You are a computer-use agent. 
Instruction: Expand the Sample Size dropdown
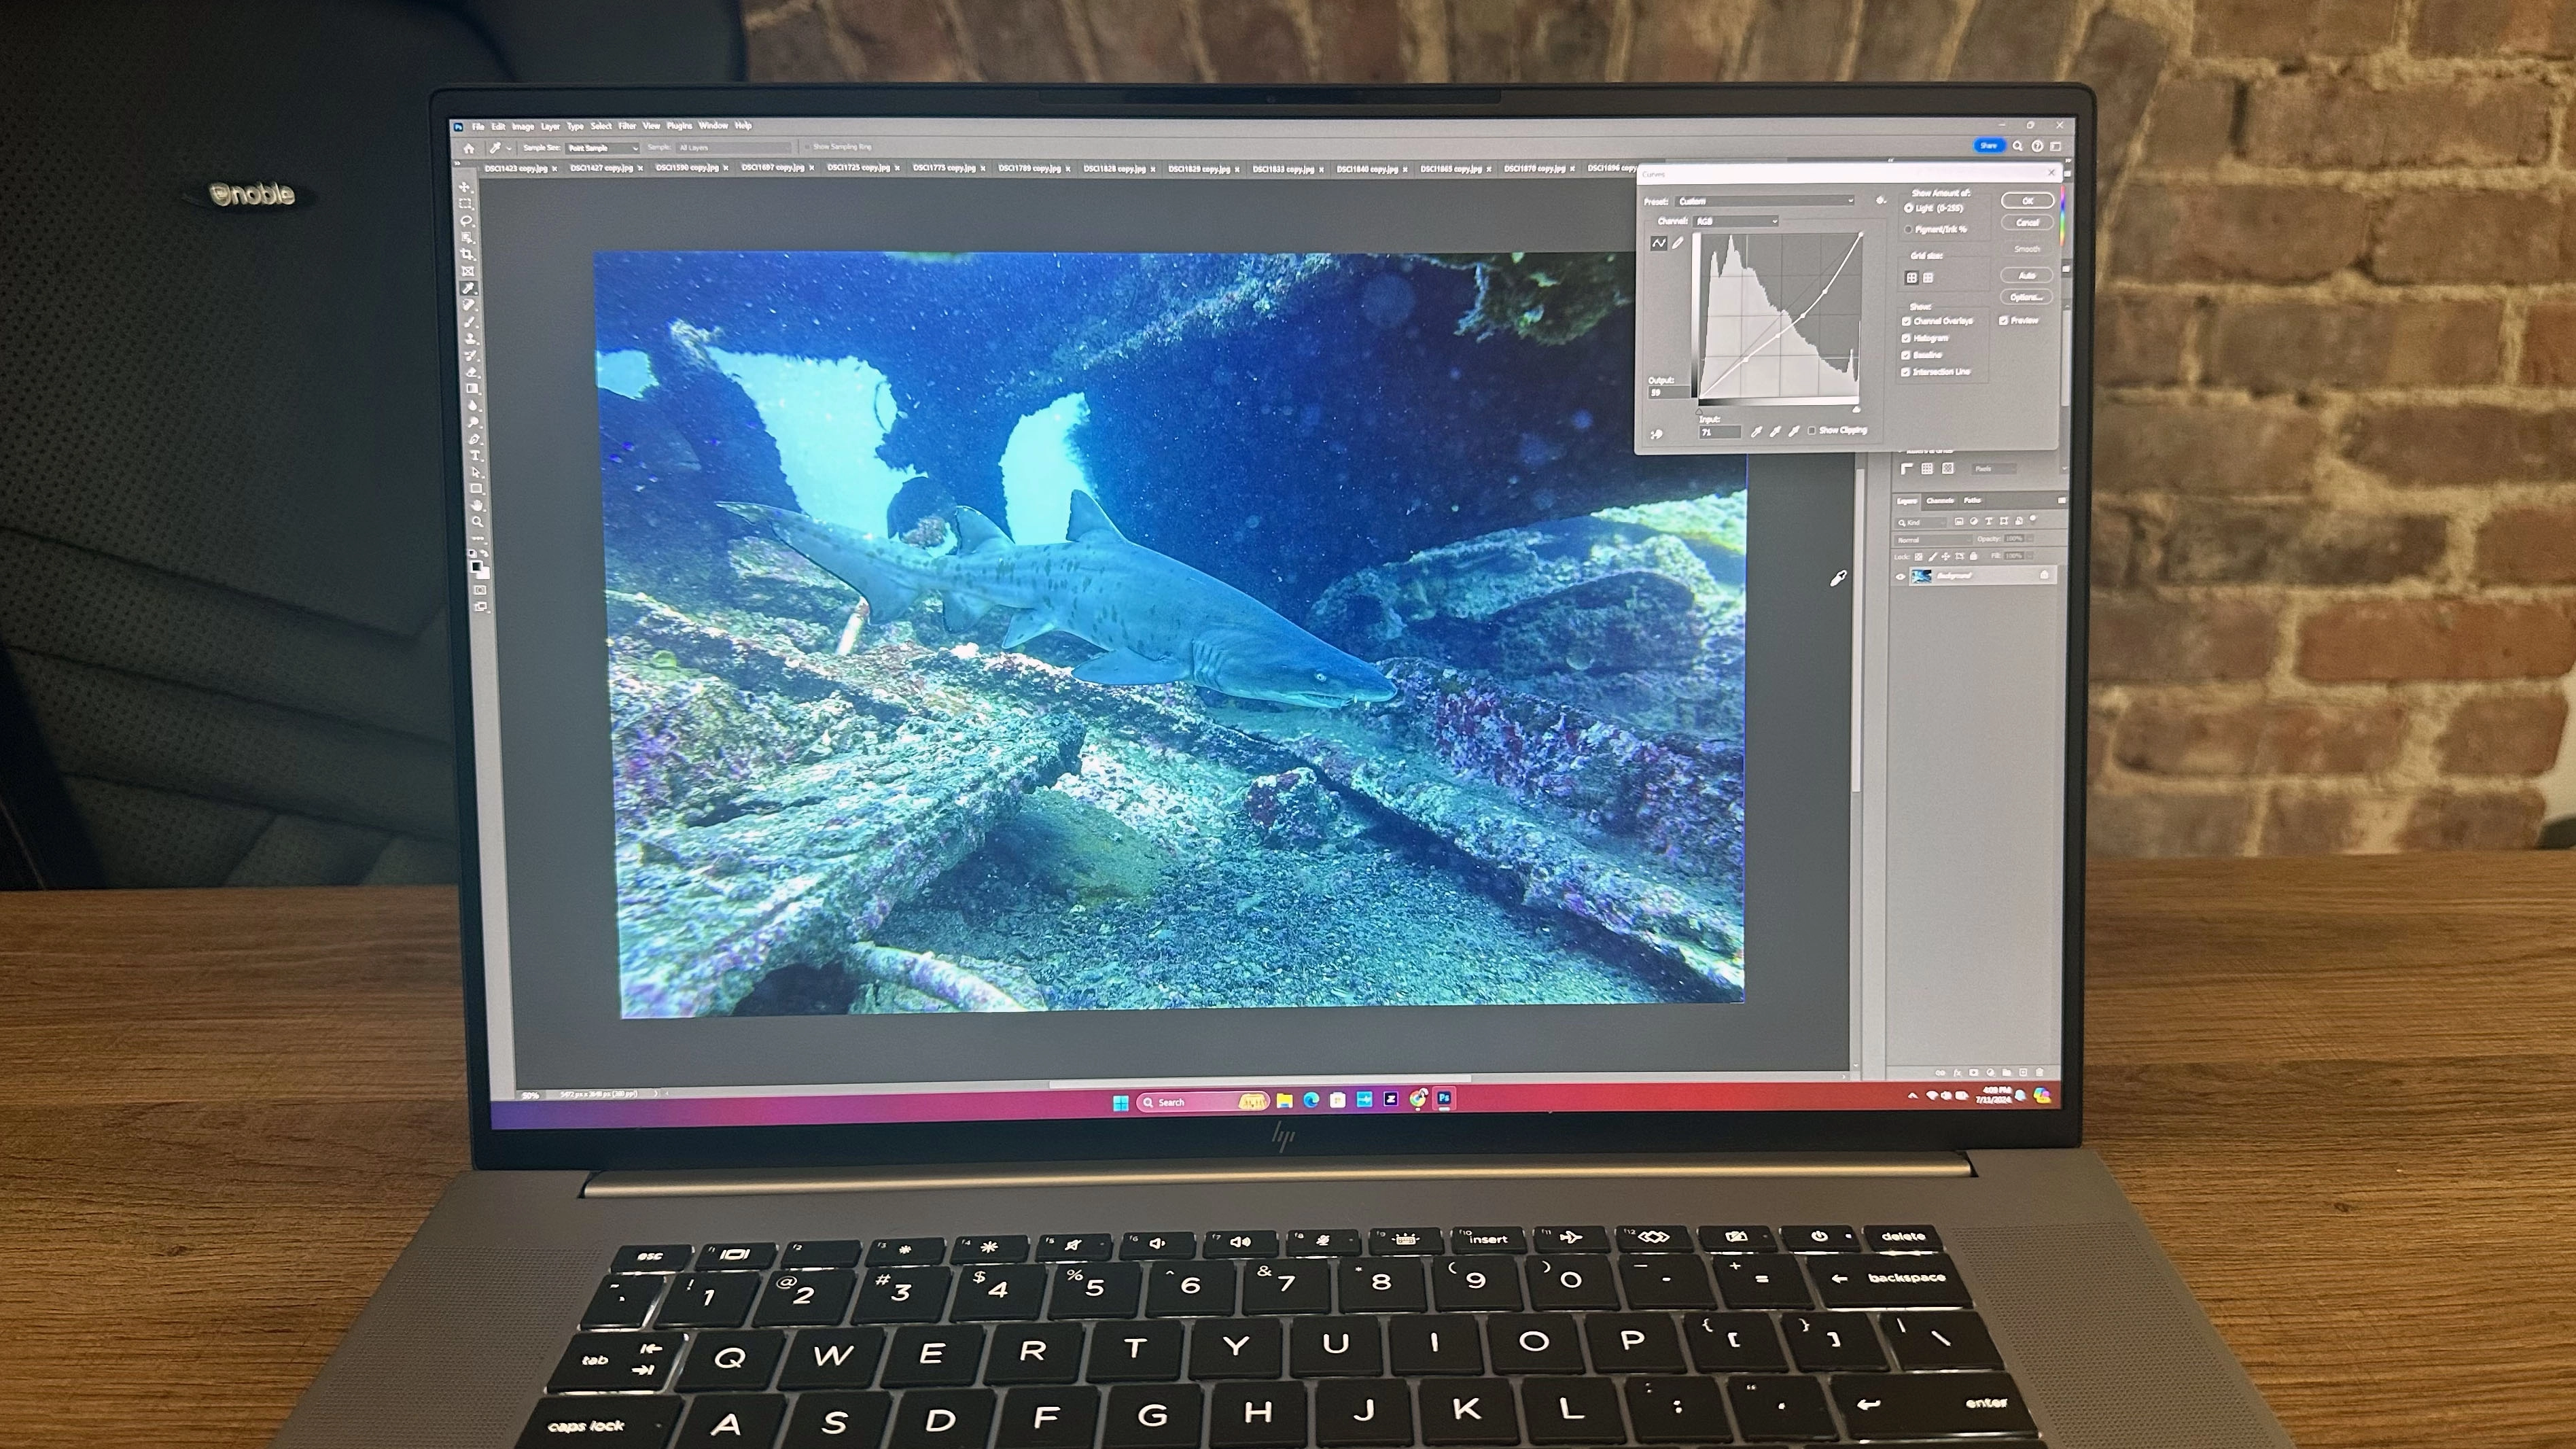pos(602,148)
